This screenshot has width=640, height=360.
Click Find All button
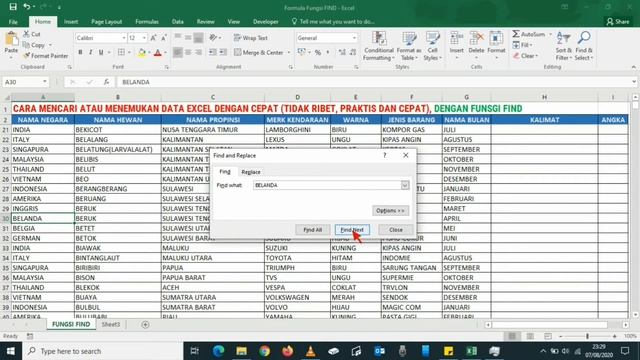(x=313, y=230)
